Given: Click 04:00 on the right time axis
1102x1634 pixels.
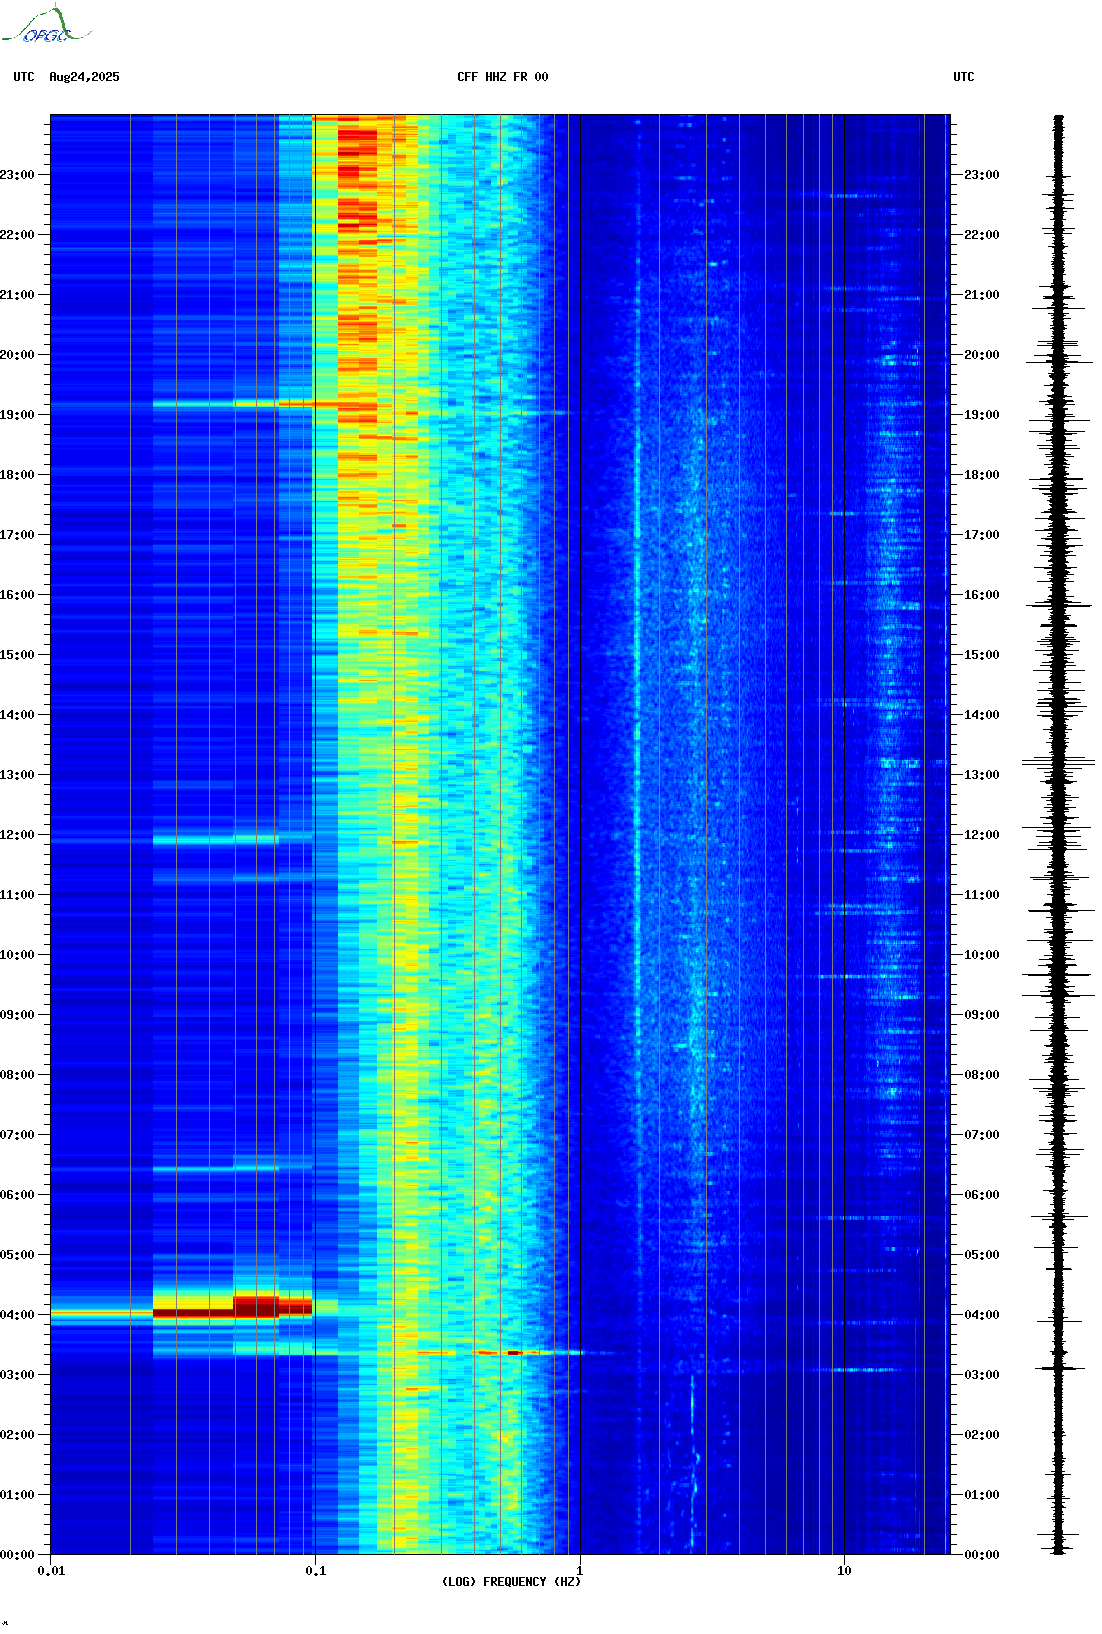Looking at the screenshot, I should (x=982, y=1315).
